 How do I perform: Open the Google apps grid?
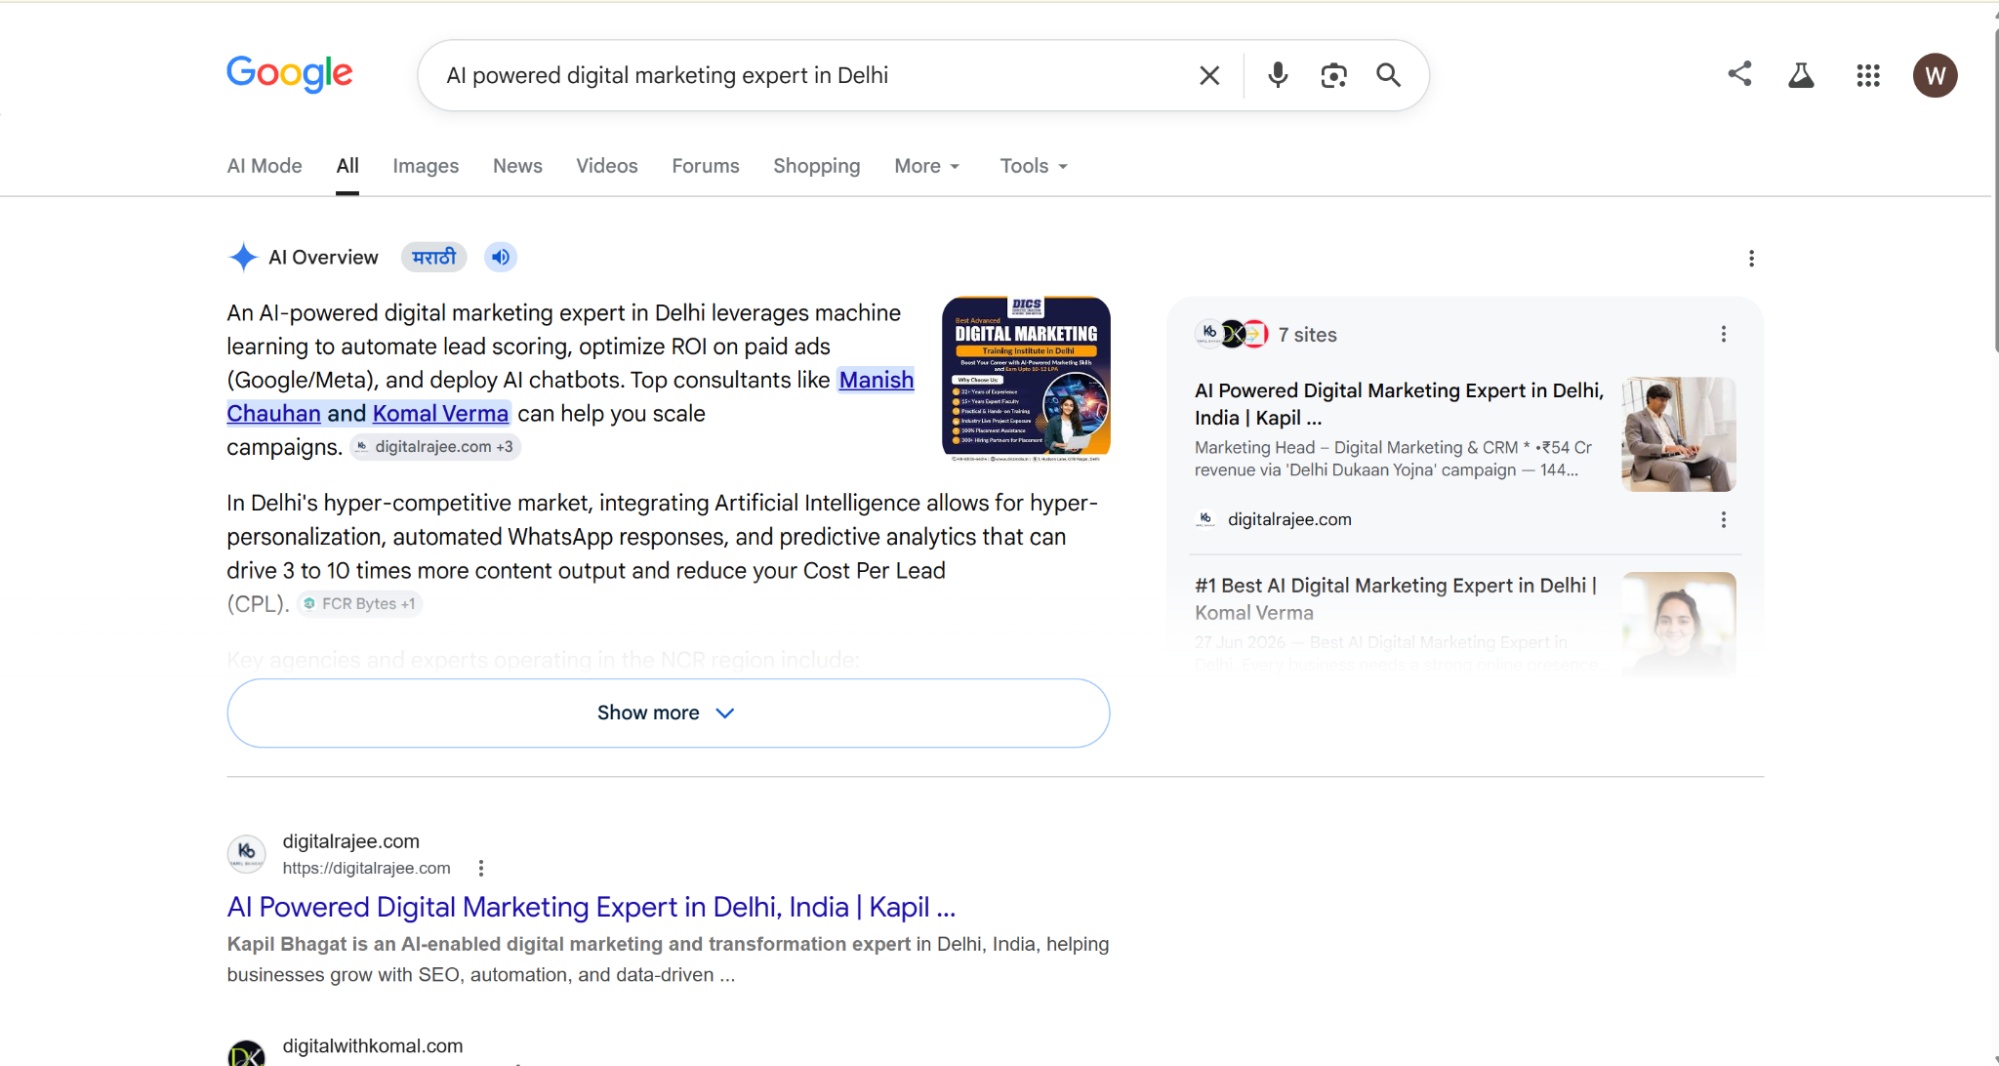(1868, 75)
